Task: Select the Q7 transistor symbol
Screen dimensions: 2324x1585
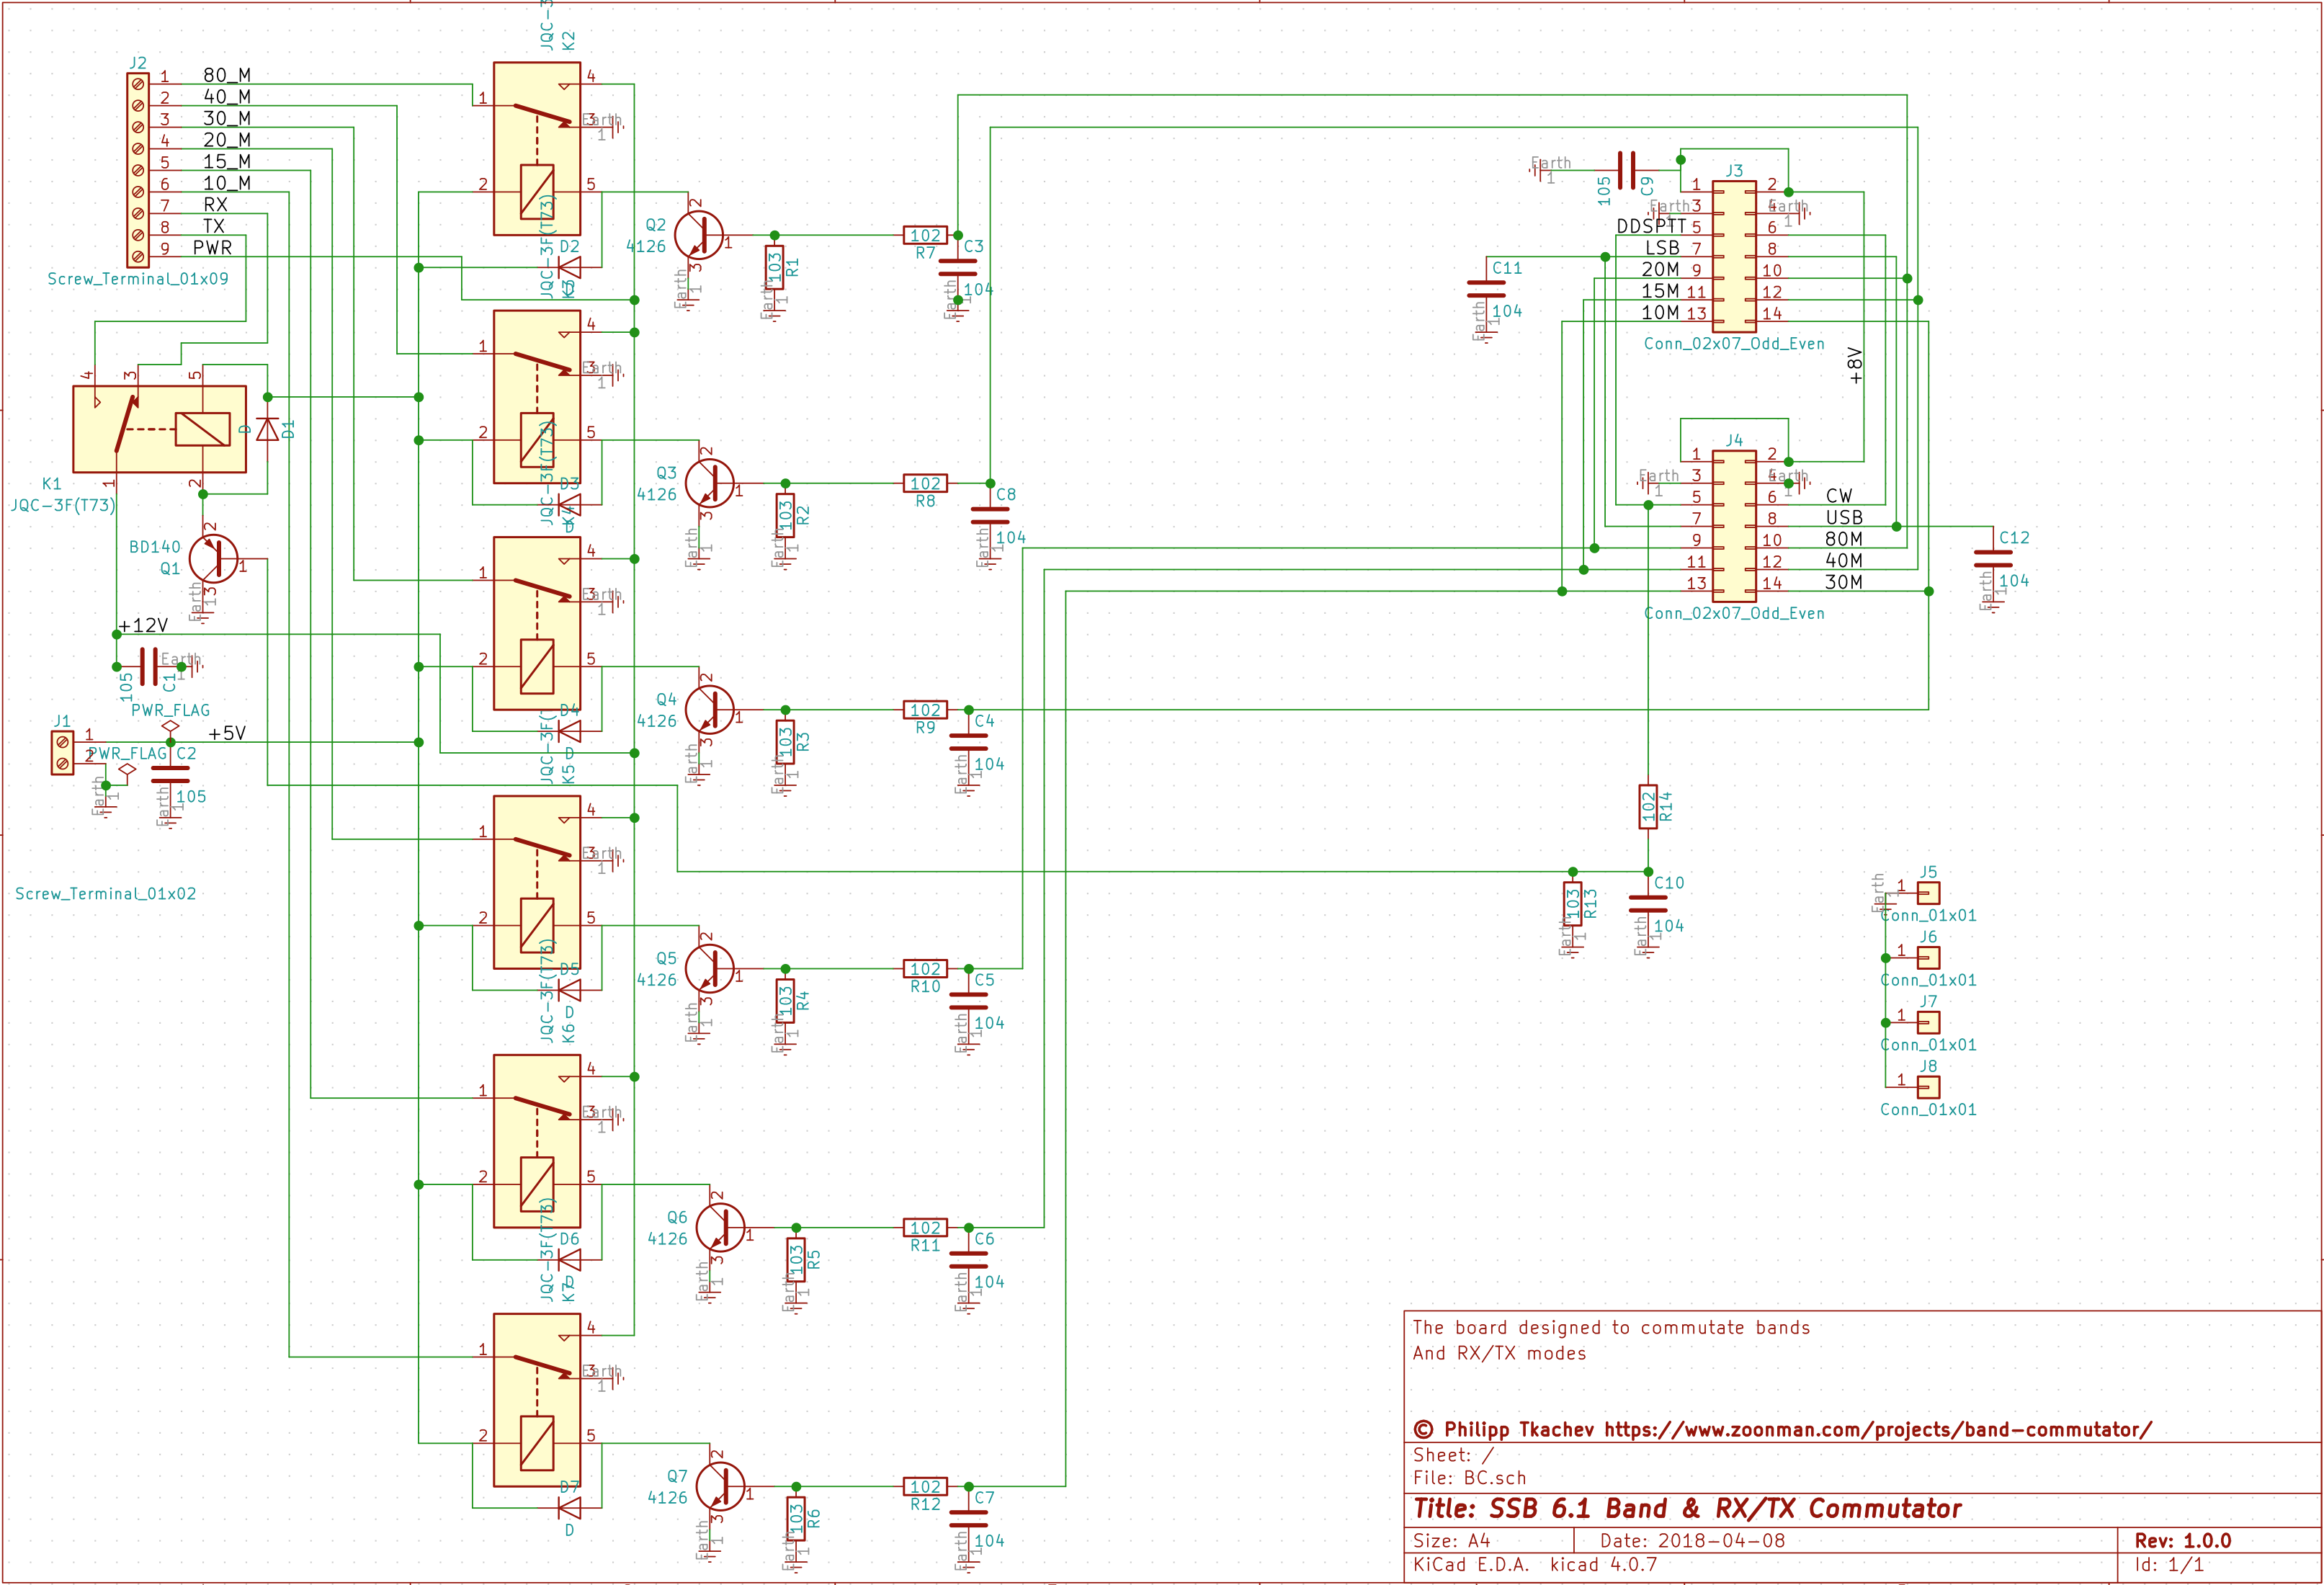Action: [720, 1486]
